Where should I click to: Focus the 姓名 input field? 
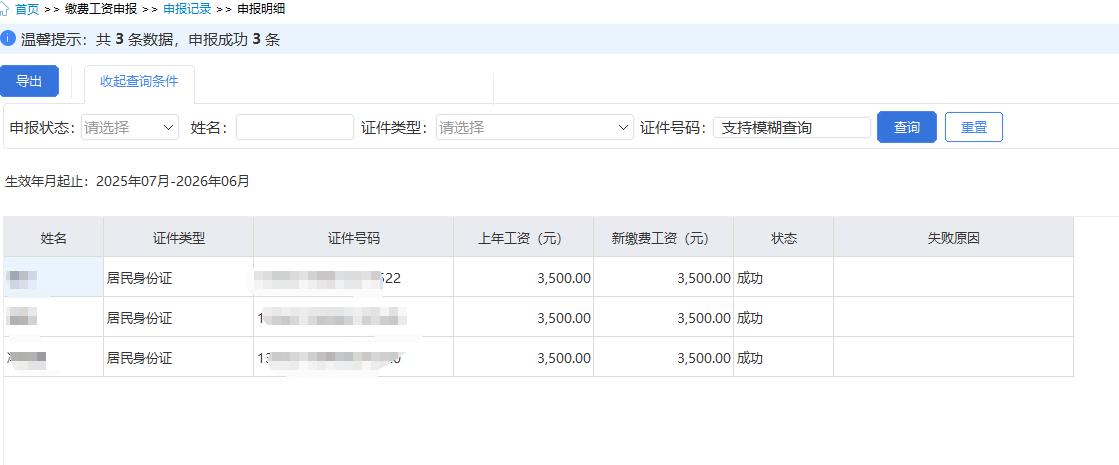(294, 127)
